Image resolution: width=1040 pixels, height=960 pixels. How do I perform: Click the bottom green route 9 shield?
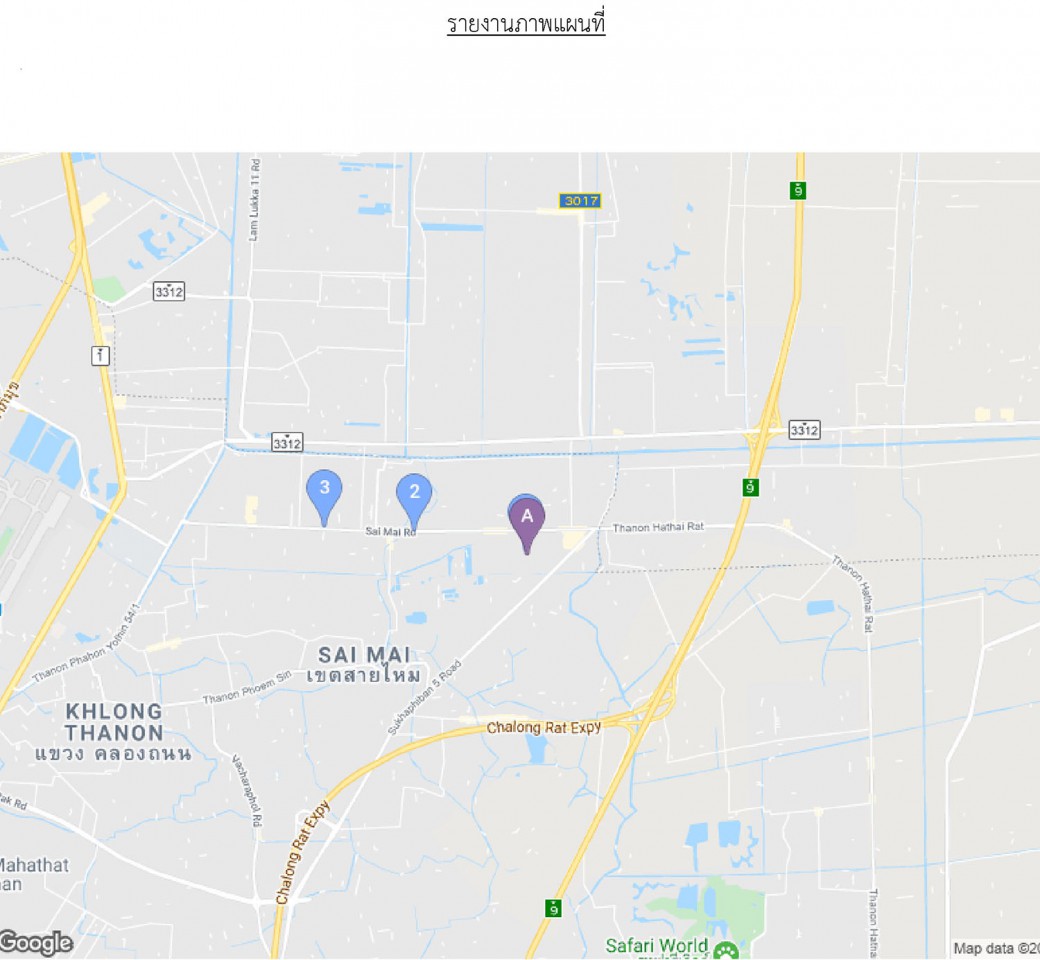click(552, 908)
